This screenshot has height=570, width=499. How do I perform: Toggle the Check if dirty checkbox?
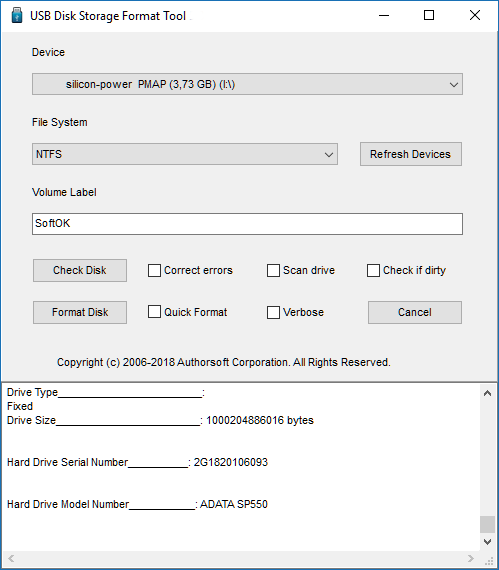[x=373, y=270]
